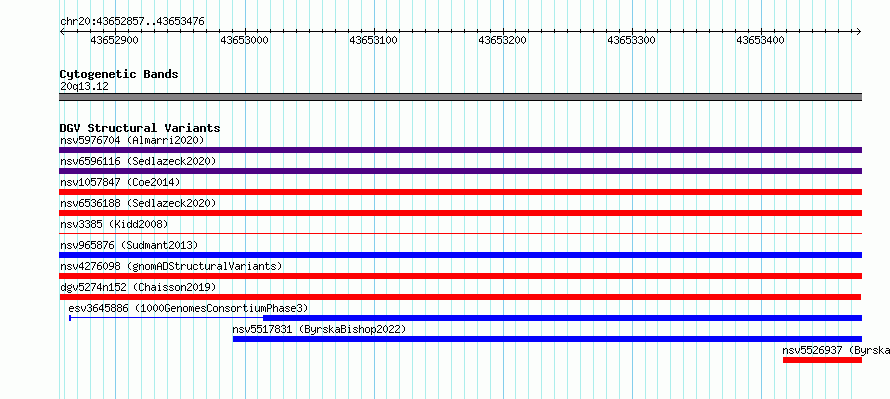Click the chr20:43652857..43653476 region text
This screenshot has width=890, height=399.
[132, 22]
